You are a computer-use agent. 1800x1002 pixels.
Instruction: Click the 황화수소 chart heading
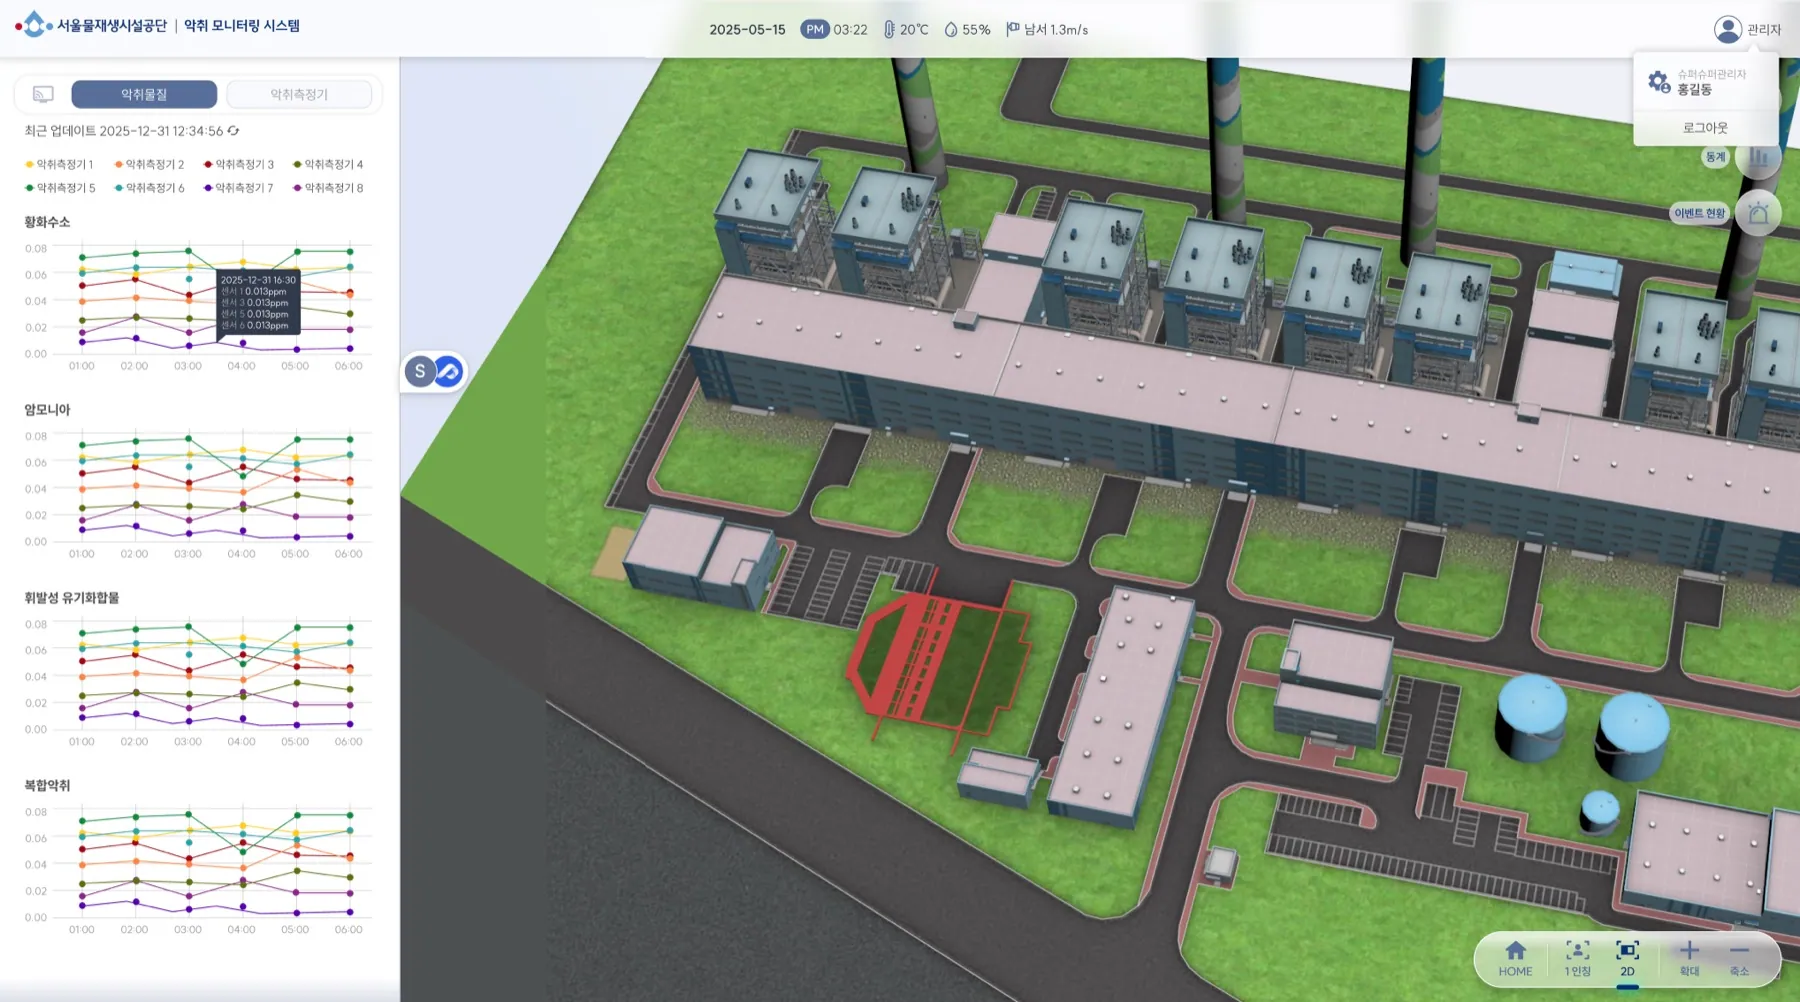47,222
